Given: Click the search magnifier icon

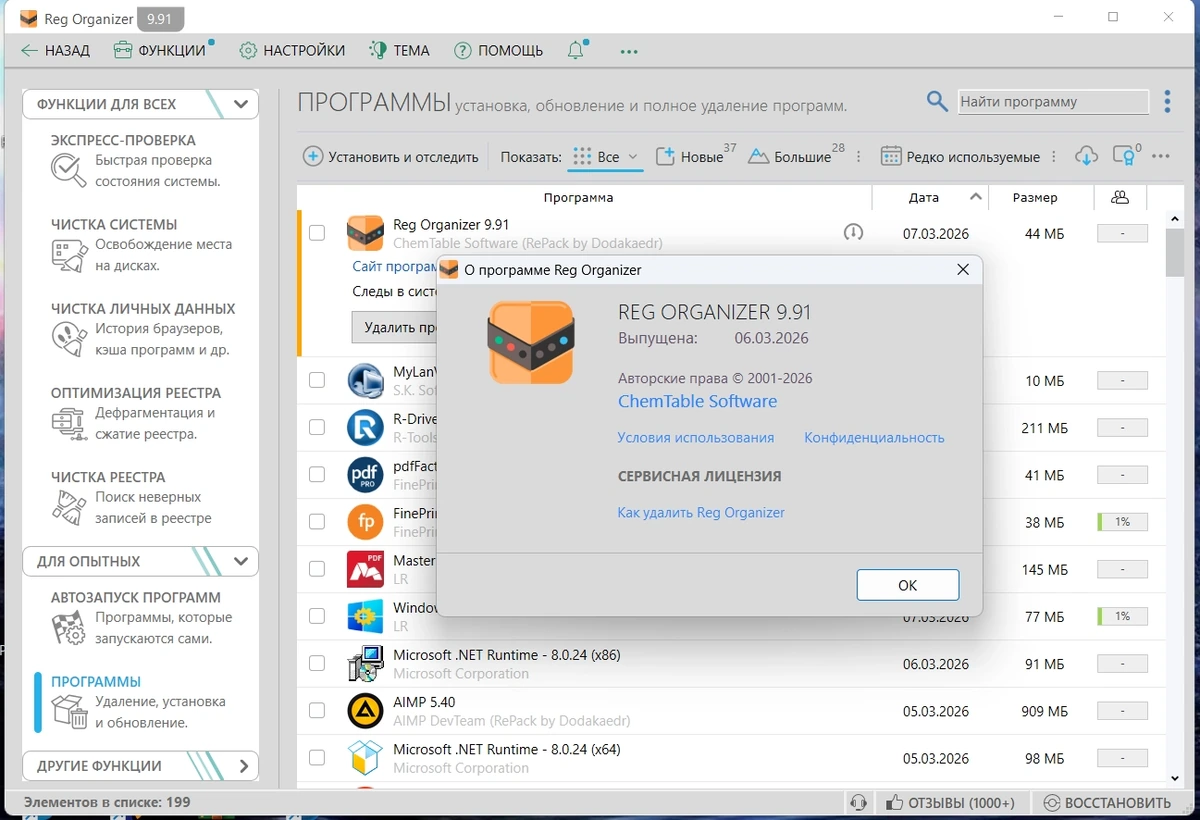Looking at the screenshot, I should click(x=937, y=101).
